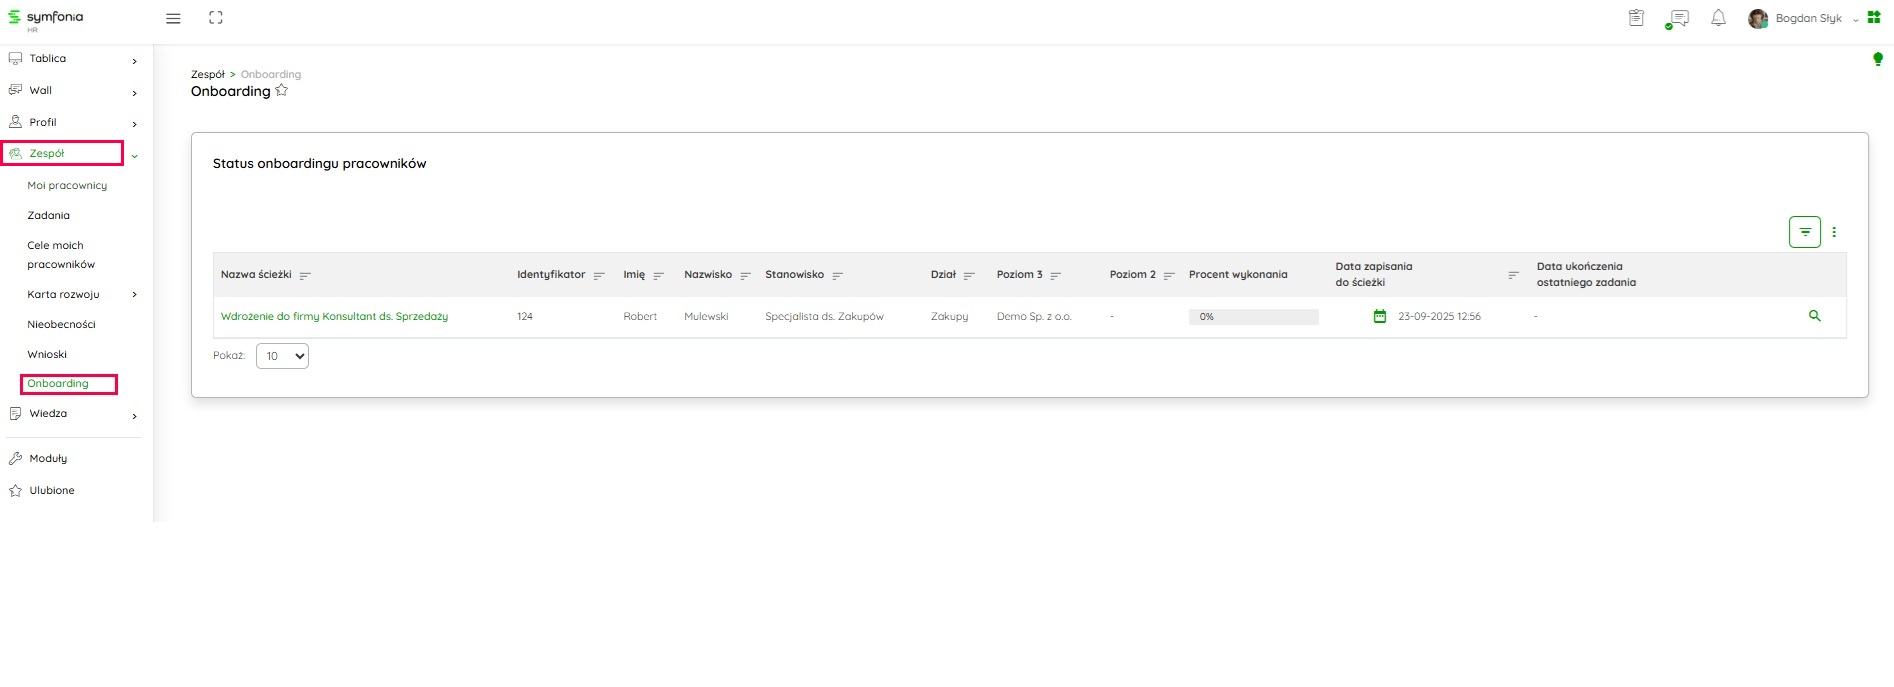Open the Pokaż rows-per-page dropdown
1894x687 pixels.
click(282, 356)
